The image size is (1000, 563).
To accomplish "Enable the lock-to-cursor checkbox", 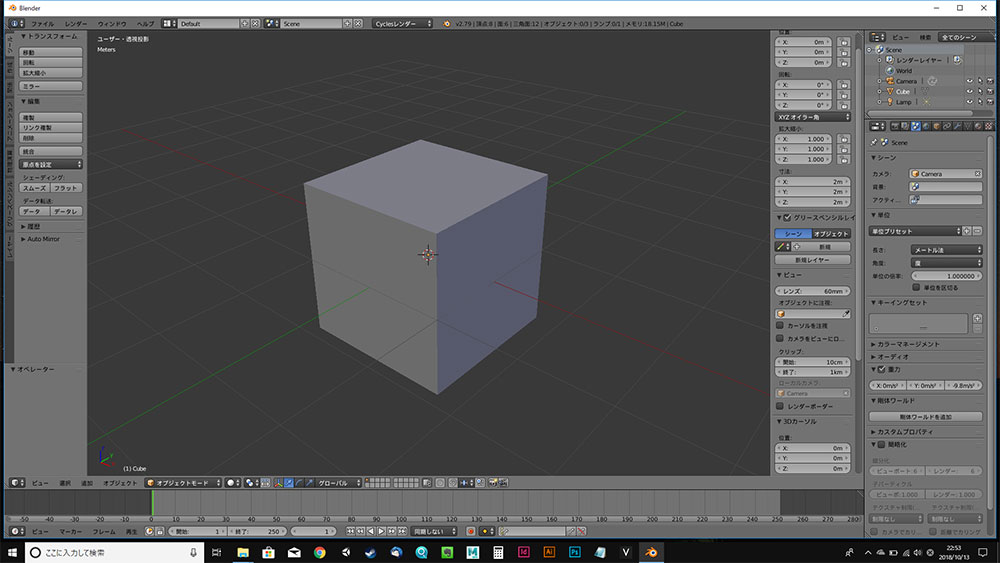I will [x=780, y=325].
